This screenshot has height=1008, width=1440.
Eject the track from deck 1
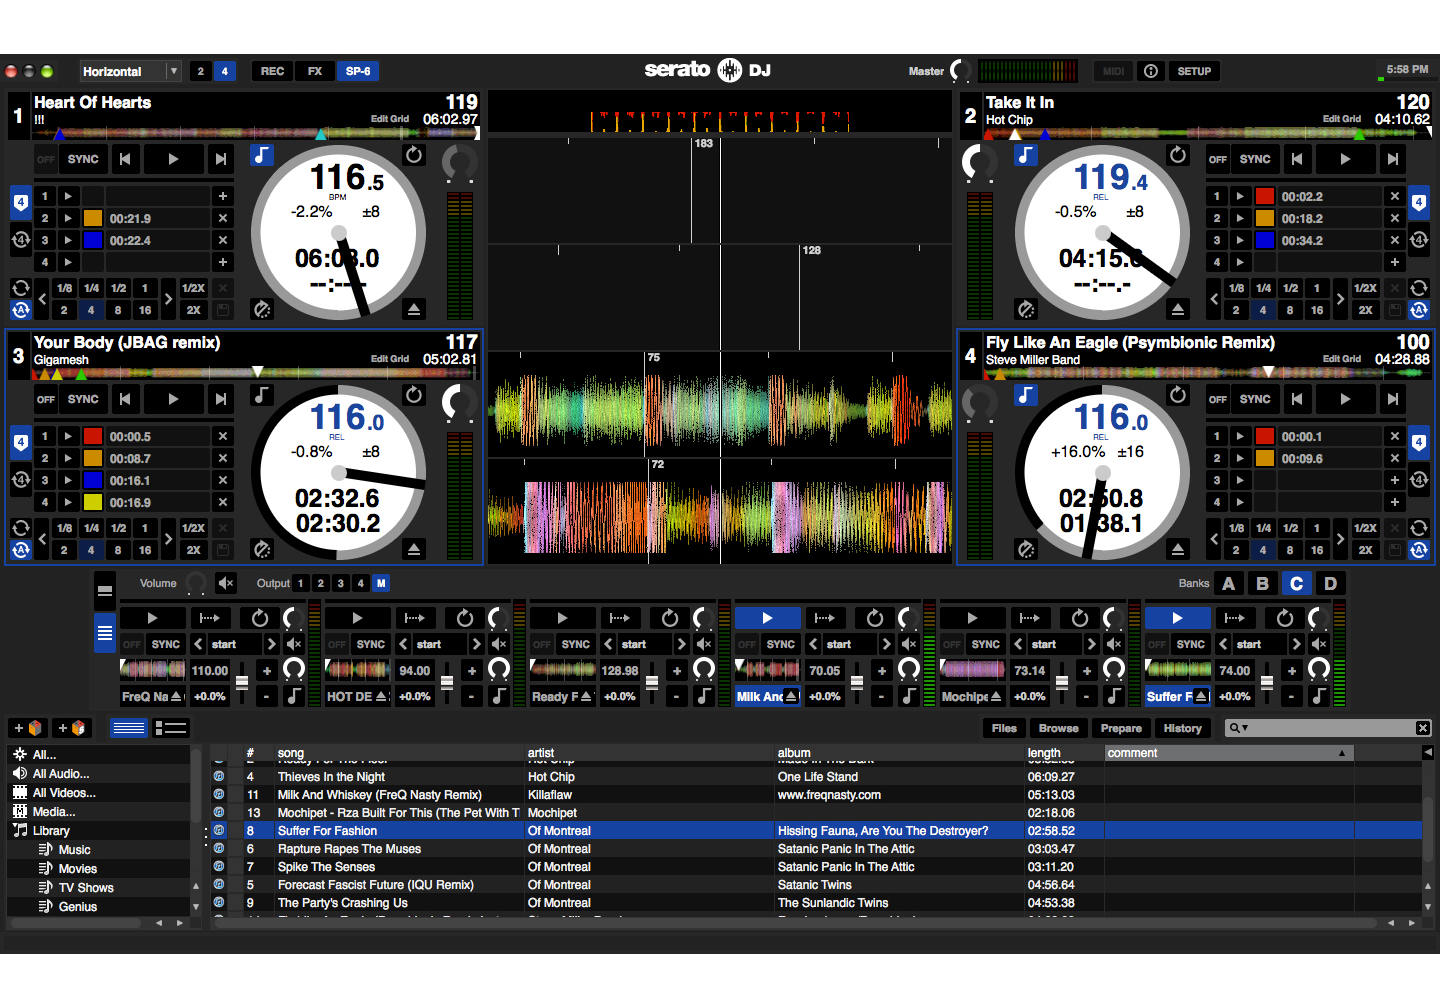[x=414, y=309]
